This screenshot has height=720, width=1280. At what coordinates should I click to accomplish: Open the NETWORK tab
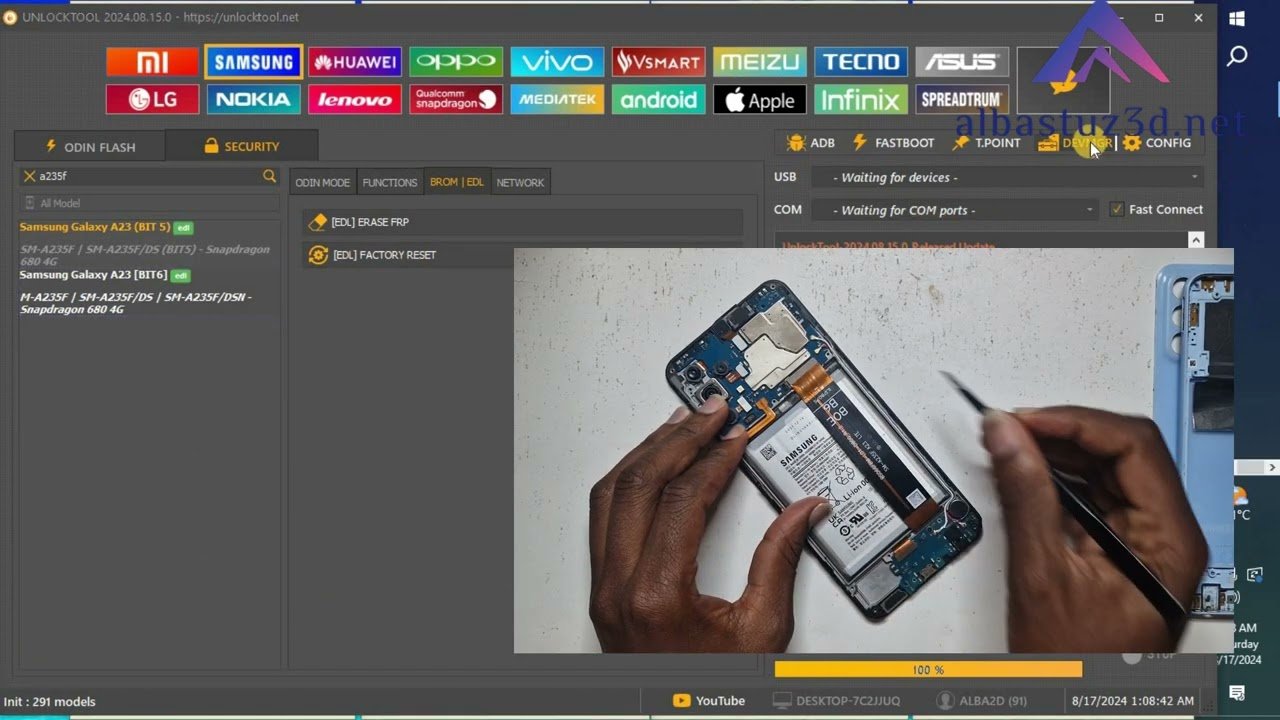520,182
